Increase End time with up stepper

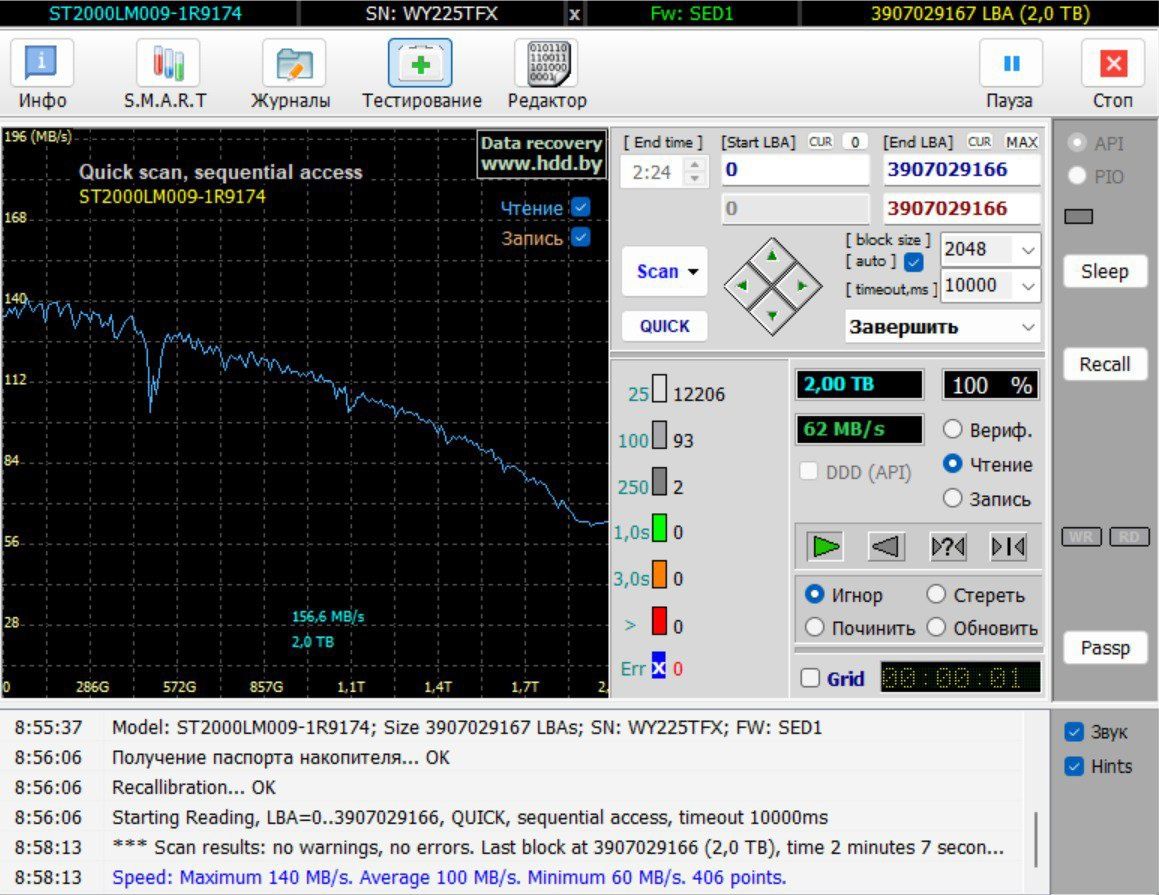(x=694, y=165)
